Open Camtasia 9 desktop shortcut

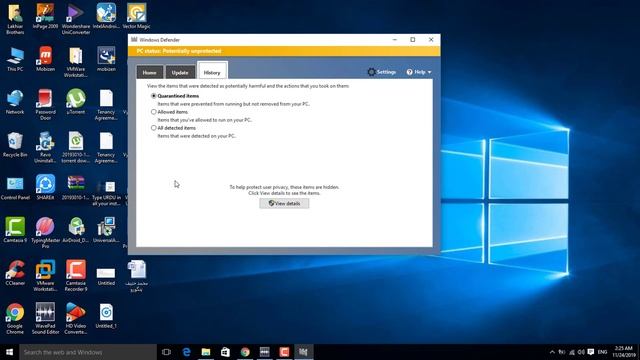[15, 230]
